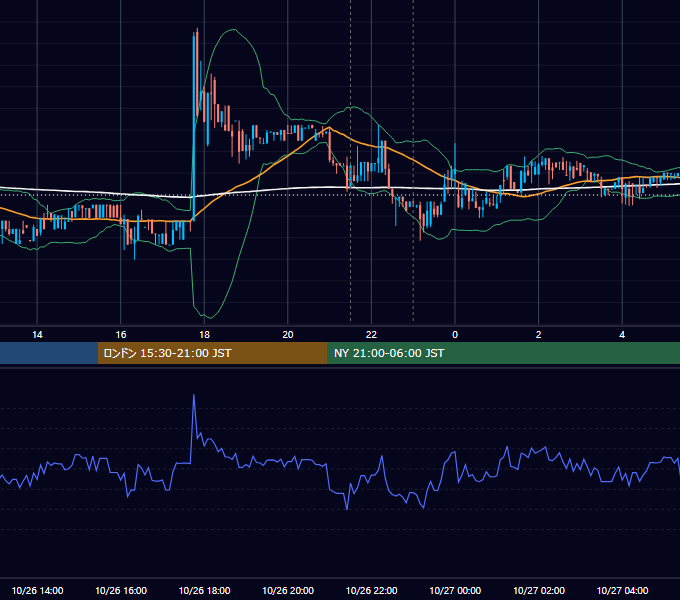The image size is (680, 600).
Task: Click the hour label 22 on time axis
Action: tap(371, 335)
